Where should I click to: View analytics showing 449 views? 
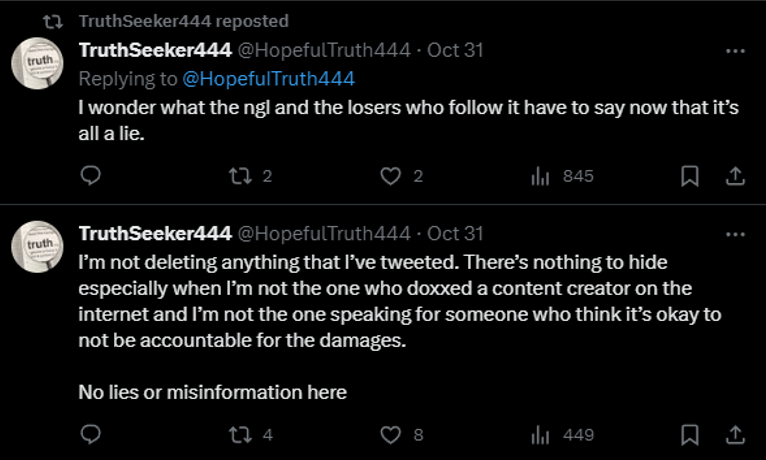tap(541, 435)
